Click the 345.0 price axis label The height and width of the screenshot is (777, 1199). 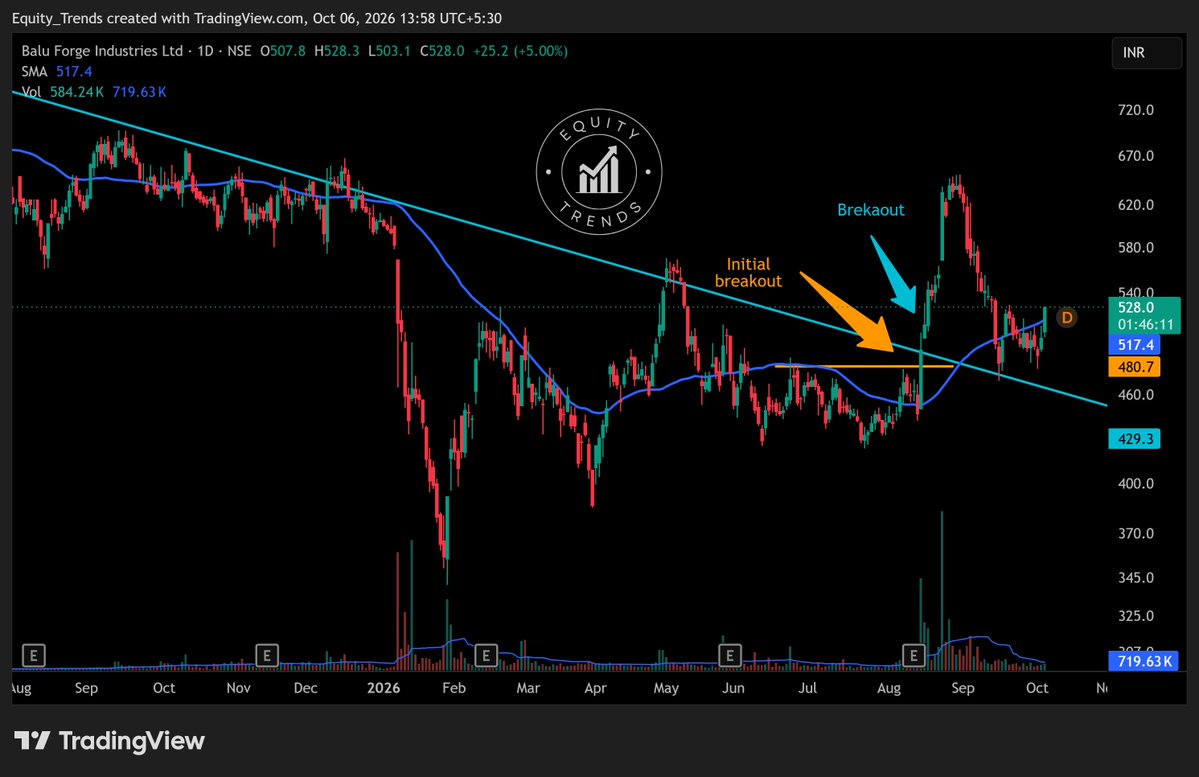click(1136, 577)
